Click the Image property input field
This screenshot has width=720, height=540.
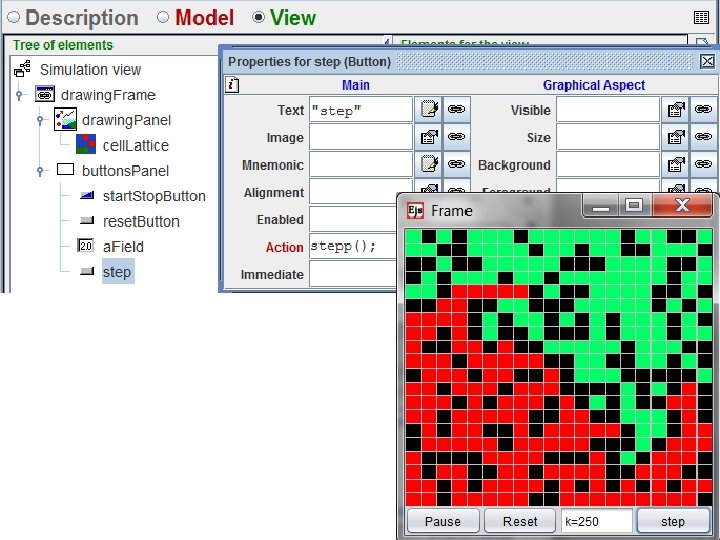tap(361, 137)
